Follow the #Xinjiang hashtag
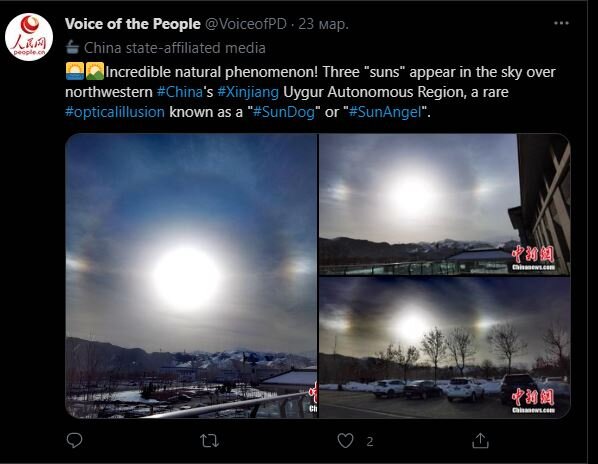 [248, 92]
